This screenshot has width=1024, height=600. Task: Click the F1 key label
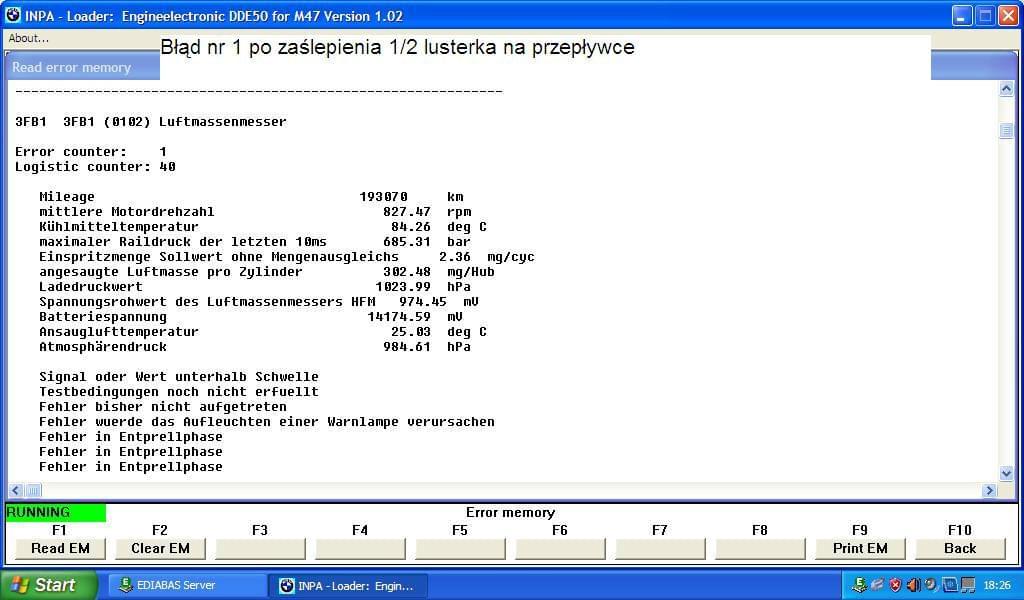pyautogui.click(x=59, y=530)
